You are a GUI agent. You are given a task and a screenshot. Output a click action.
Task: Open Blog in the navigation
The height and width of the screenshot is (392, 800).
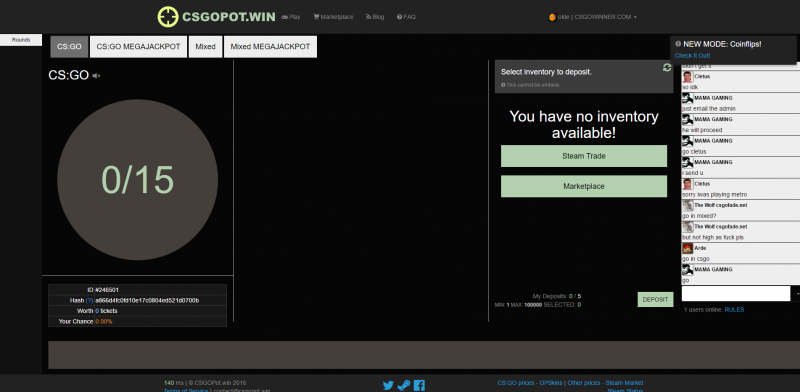pyautogui.click(x=375, y=17)
